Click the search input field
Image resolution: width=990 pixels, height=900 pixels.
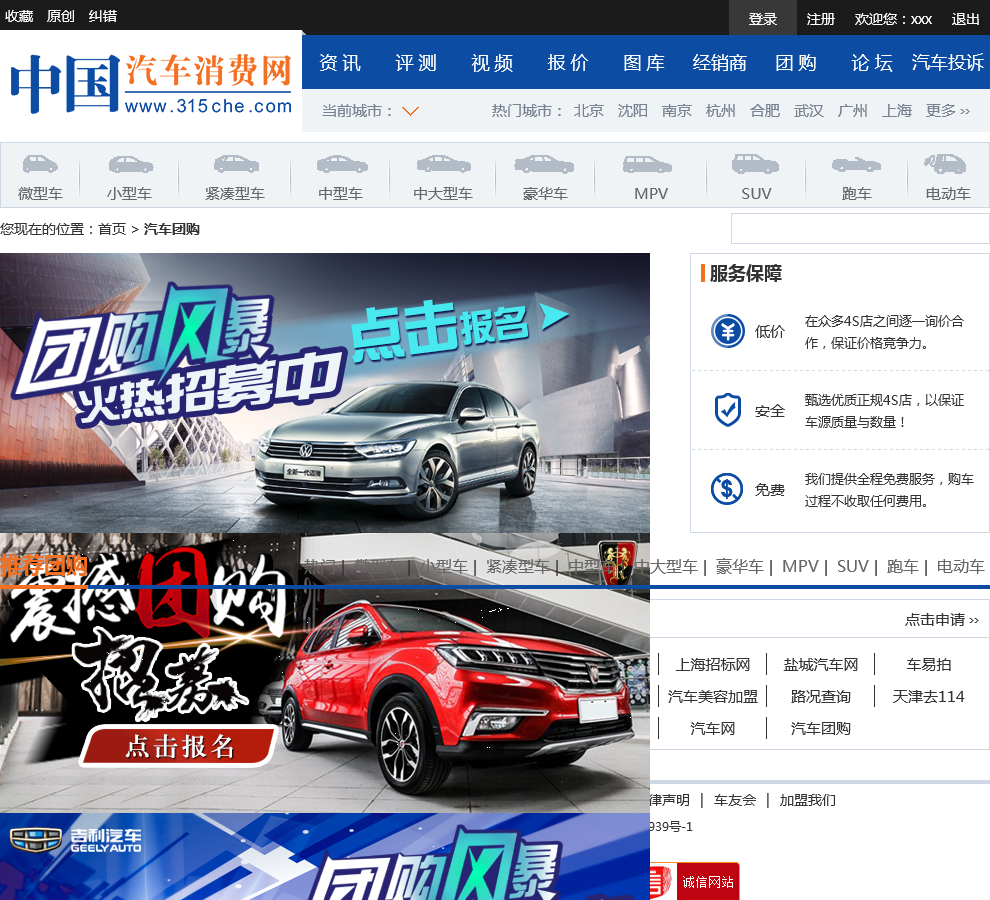tap(860, 228)
